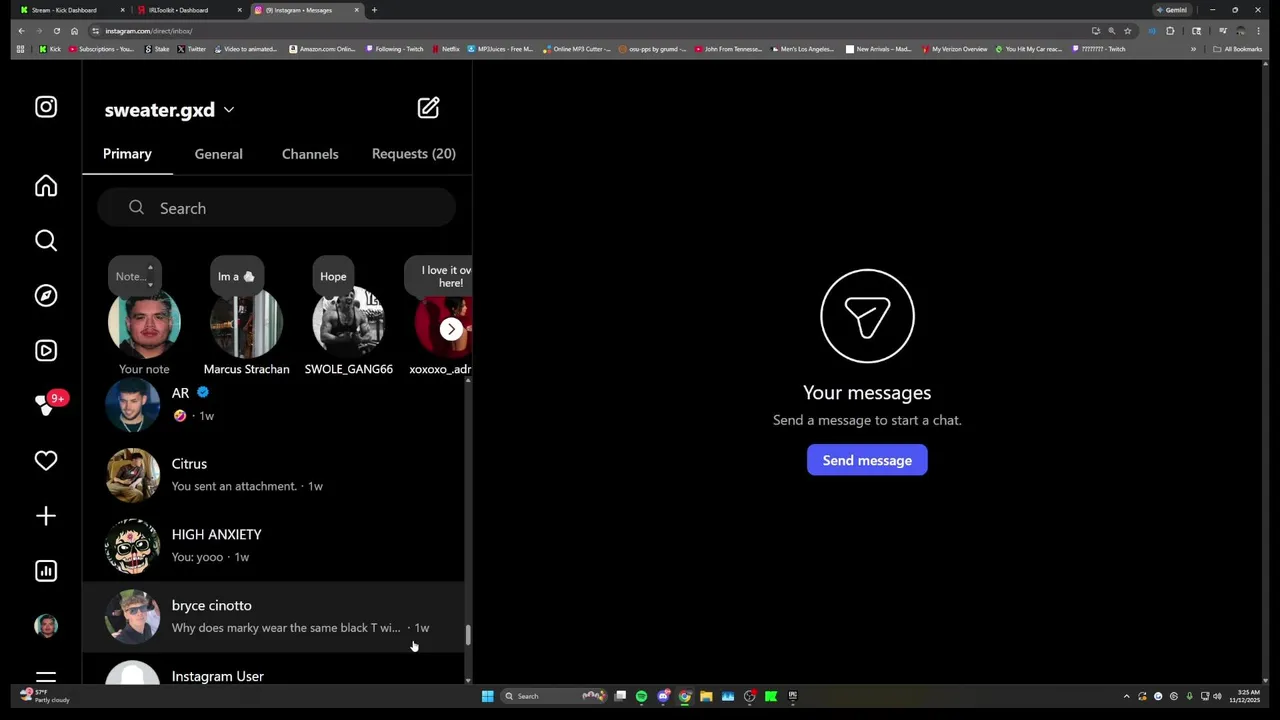Switch to Stream - Kick Dashboard browser tab

point(70,10)
